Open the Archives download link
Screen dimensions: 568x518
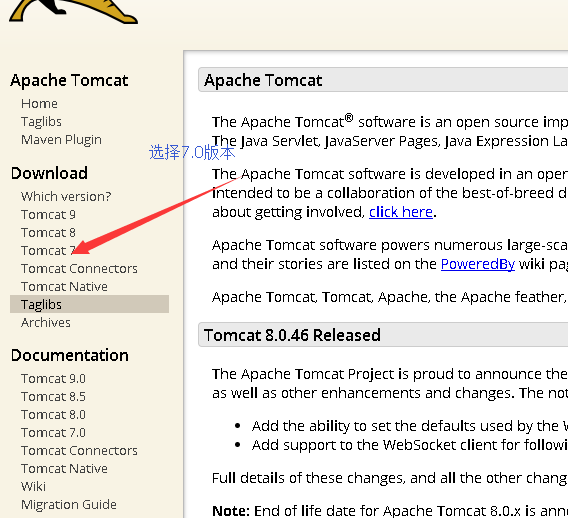point(46,323)
